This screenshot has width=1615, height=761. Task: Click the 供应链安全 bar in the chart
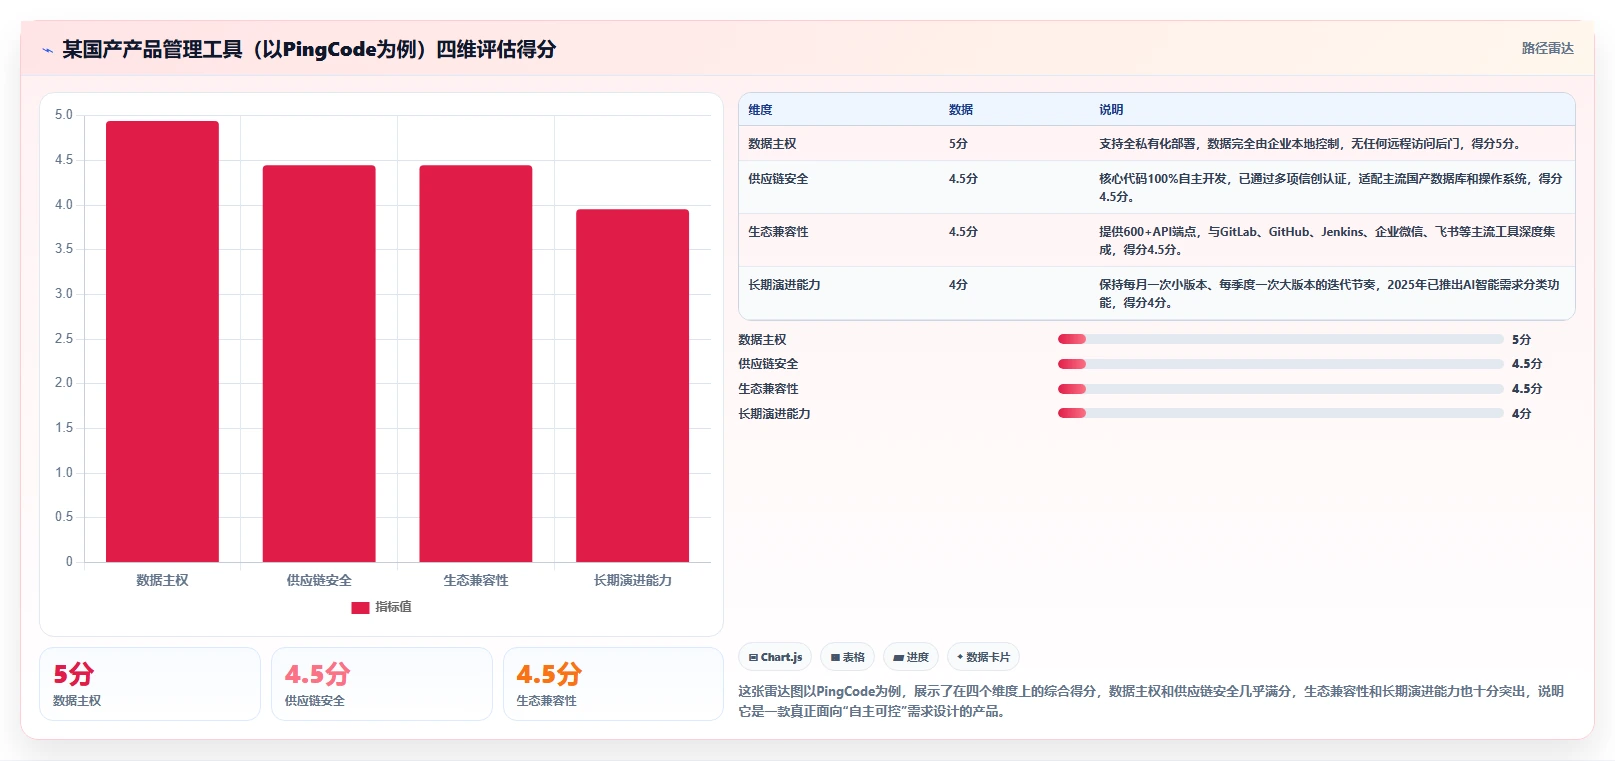(319, 363)
